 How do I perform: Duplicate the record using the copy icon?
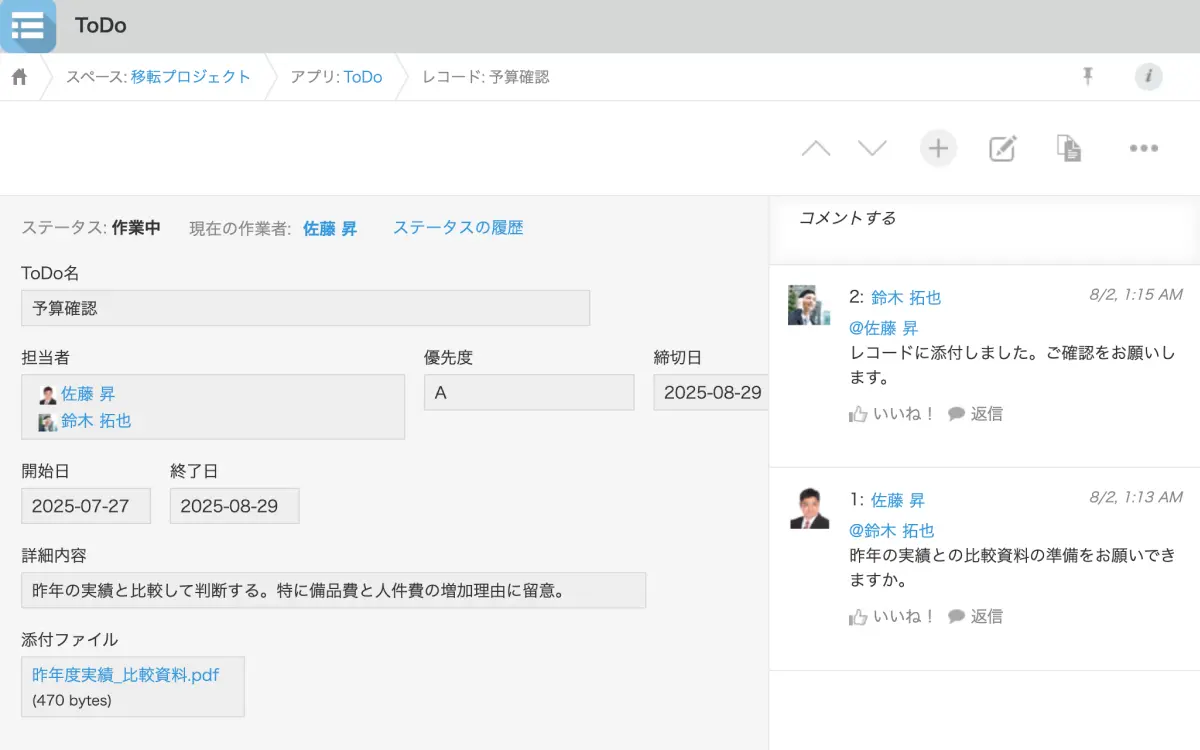(x=1069, y=149)
